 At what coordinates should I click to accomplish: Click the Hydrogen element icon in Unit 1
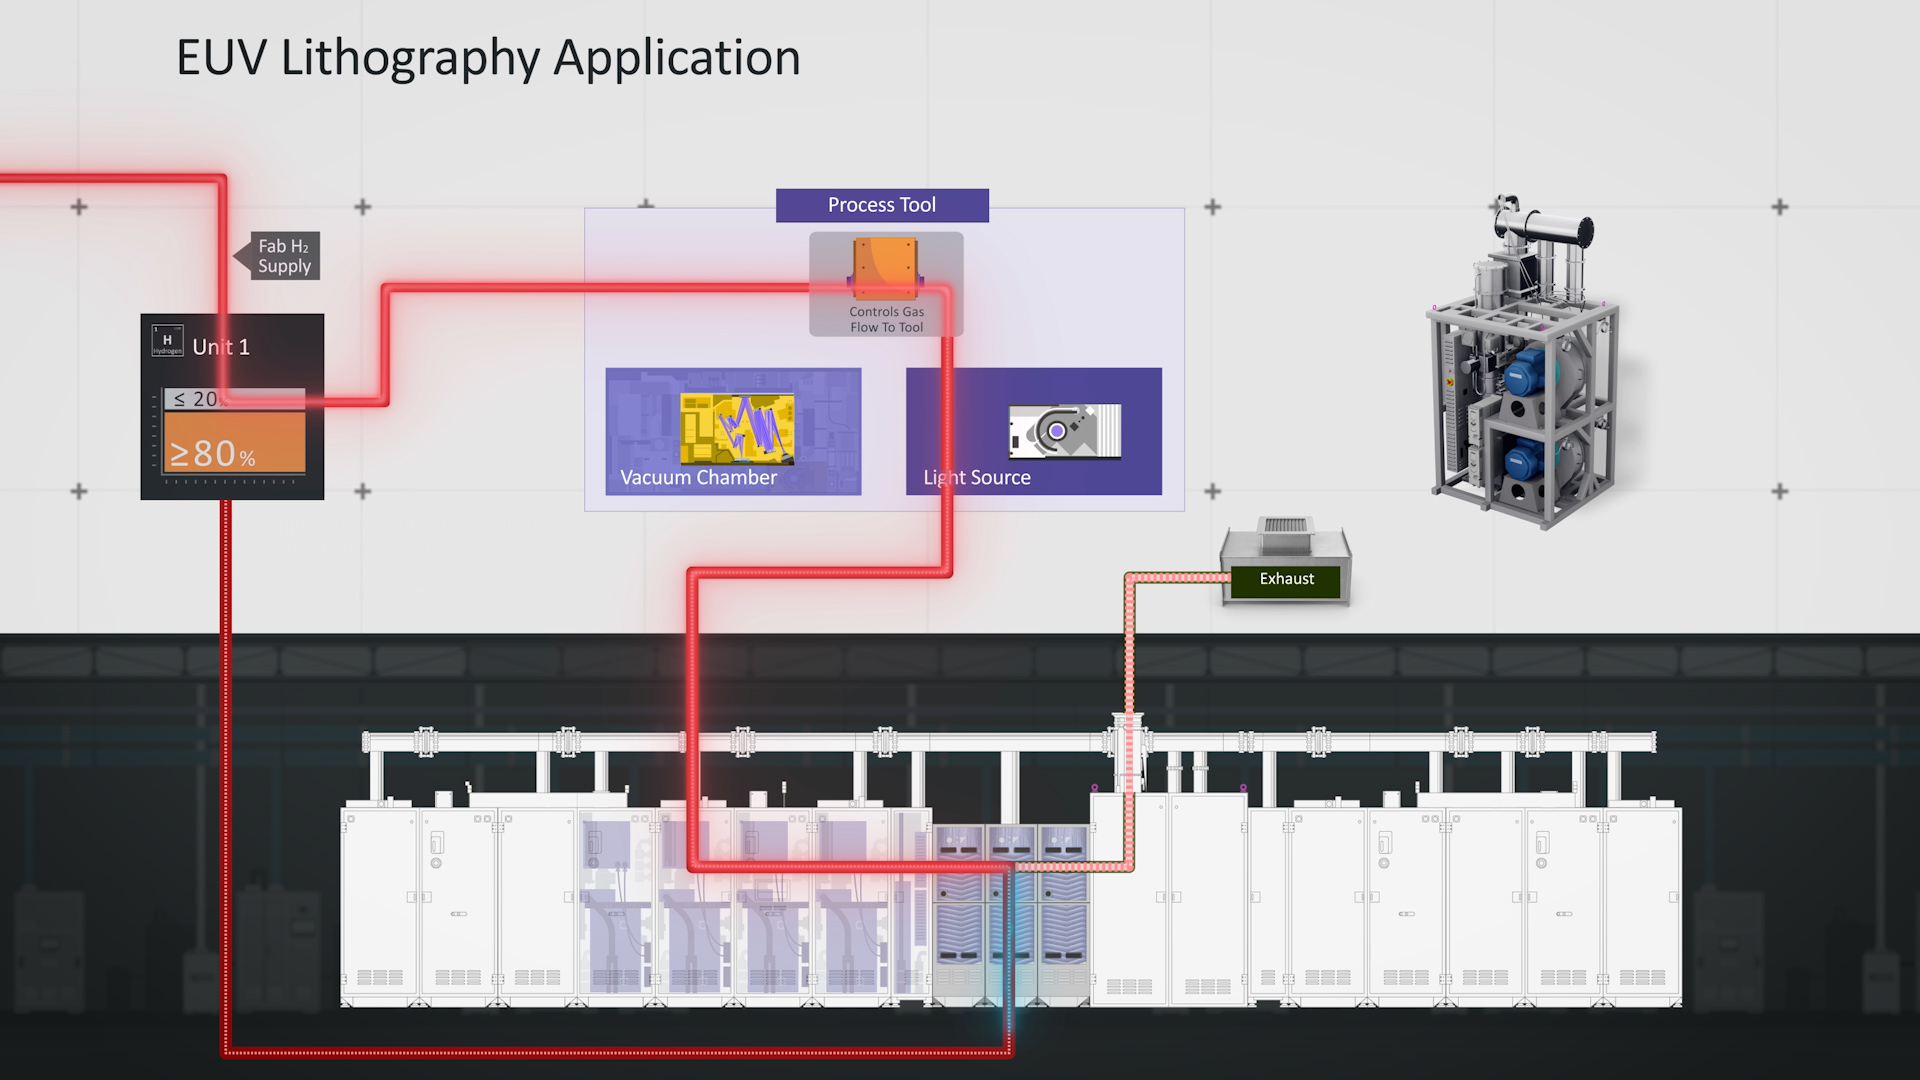pos(167,341)
